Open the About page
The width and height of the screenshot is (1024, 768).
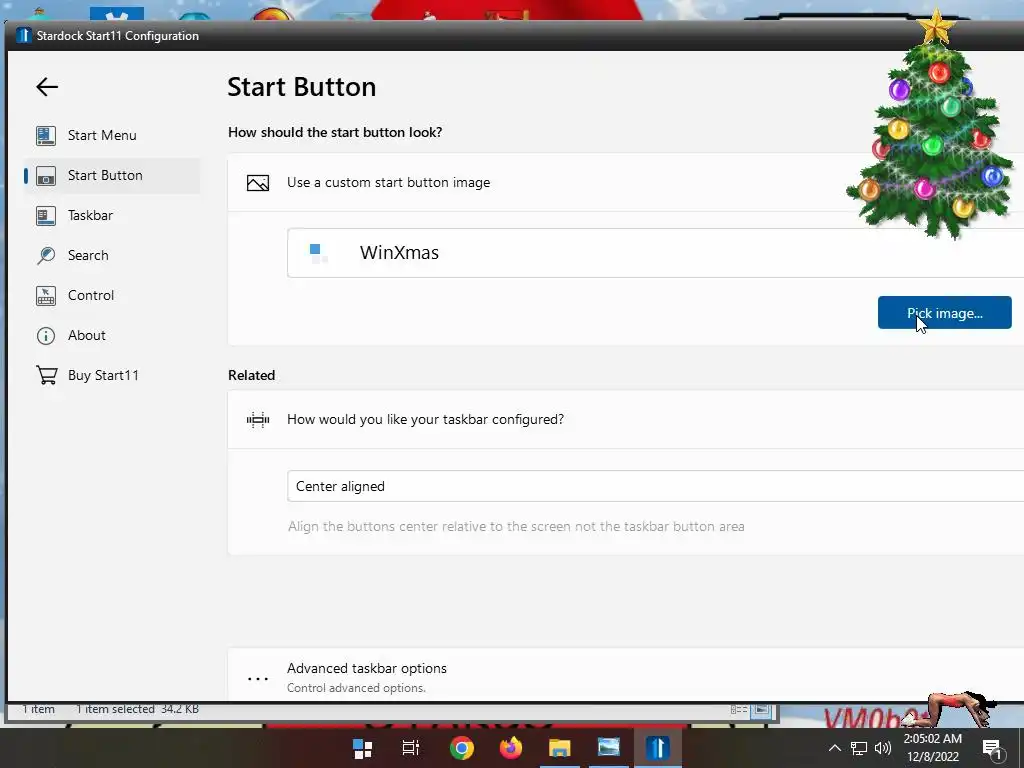click(112, 335)
